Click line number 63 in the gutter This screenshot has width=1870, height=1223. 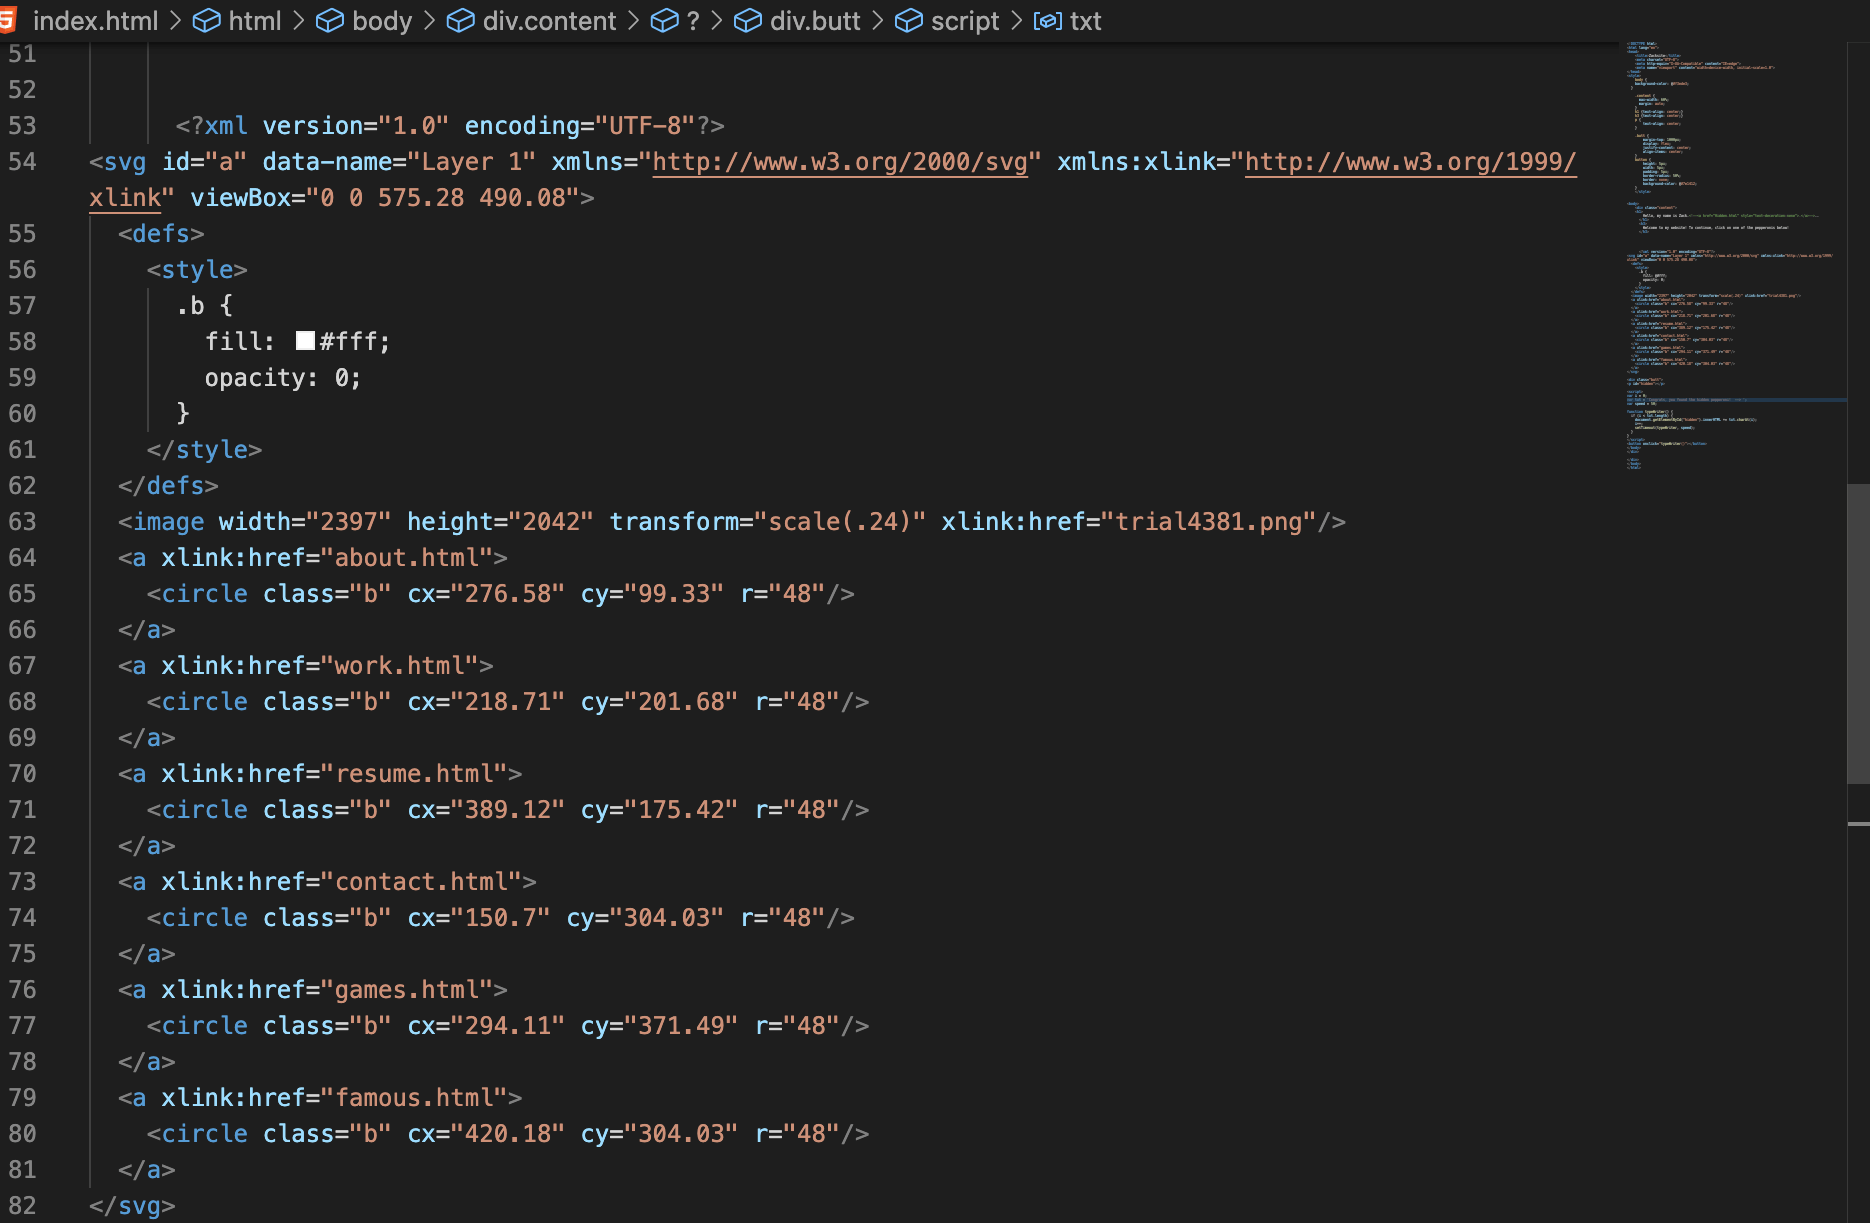tap(22, 522)
